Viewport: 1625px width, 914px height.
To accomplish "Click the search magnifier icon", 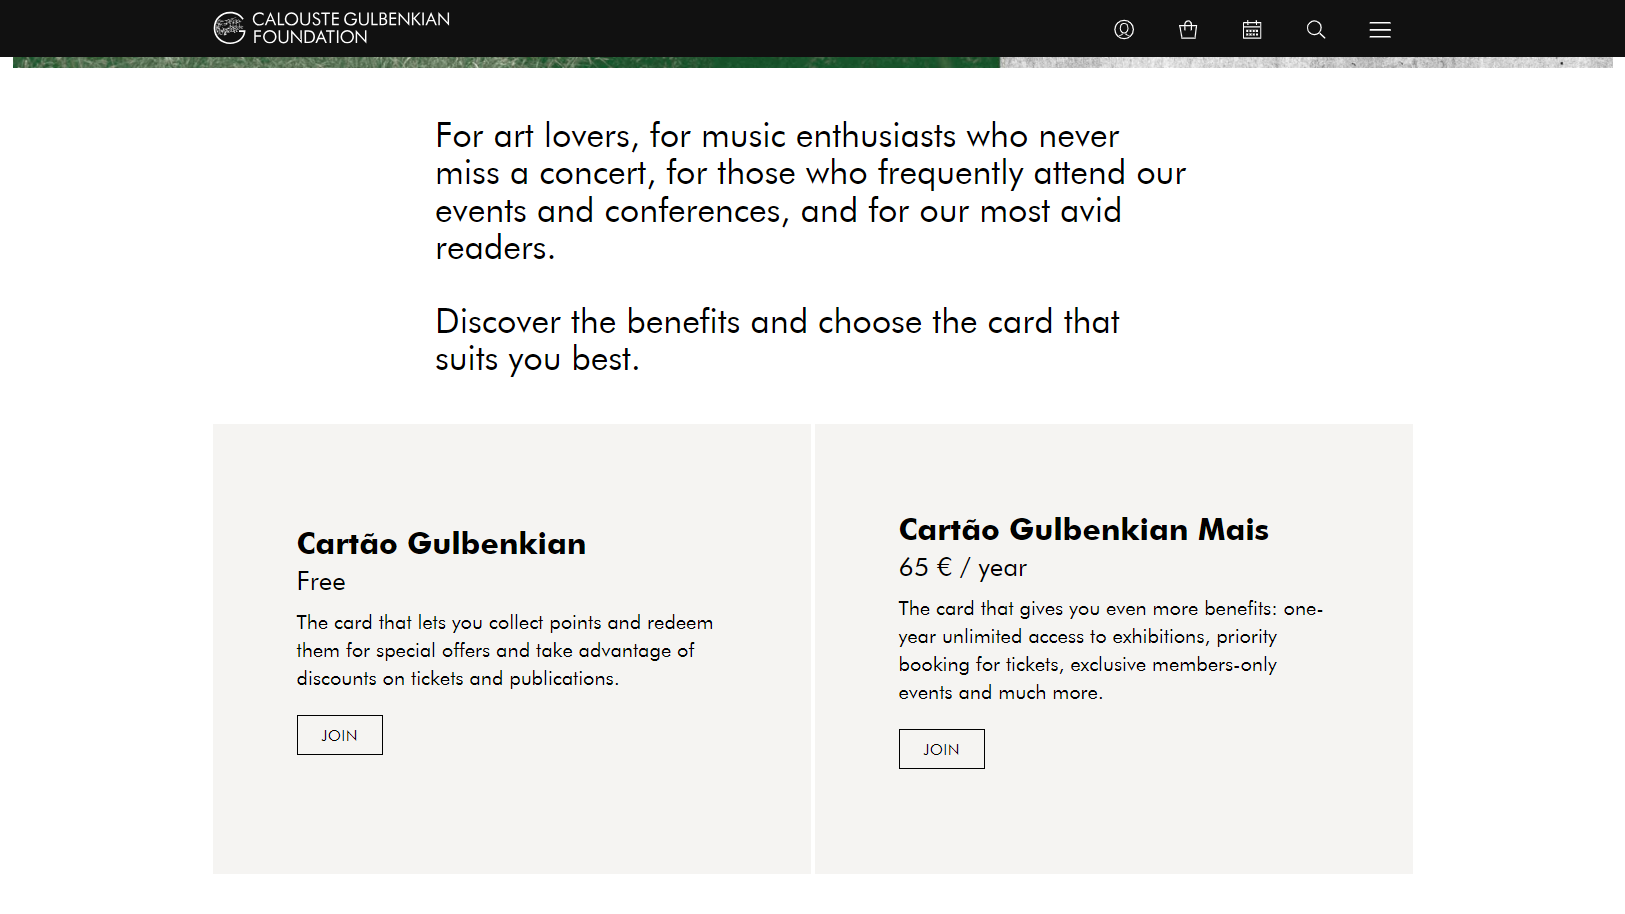I will pos(1316,29).
